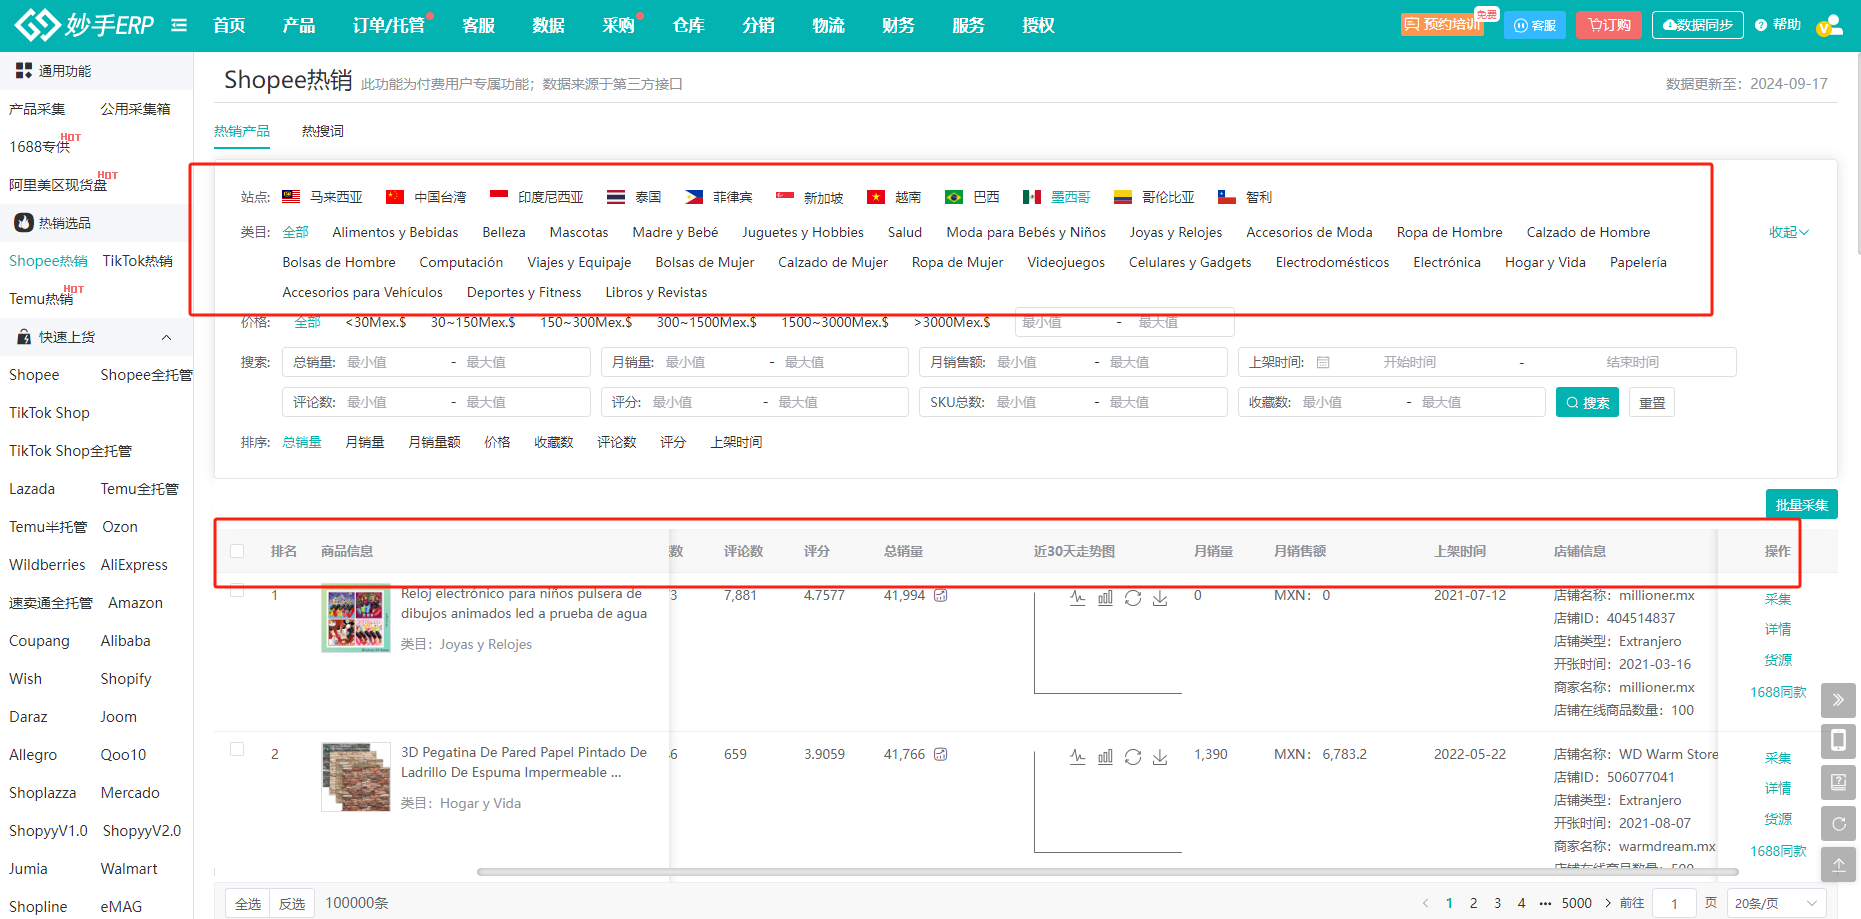Click the 批量采集 button
The width and height of the screenshot is (1861, 919).
[1801, 505]
